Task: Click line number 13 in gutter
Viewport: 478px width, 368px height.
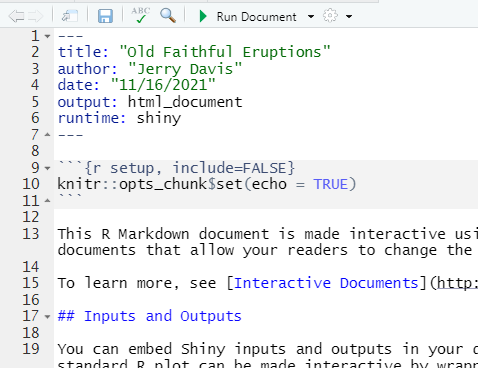Action: 31,234
